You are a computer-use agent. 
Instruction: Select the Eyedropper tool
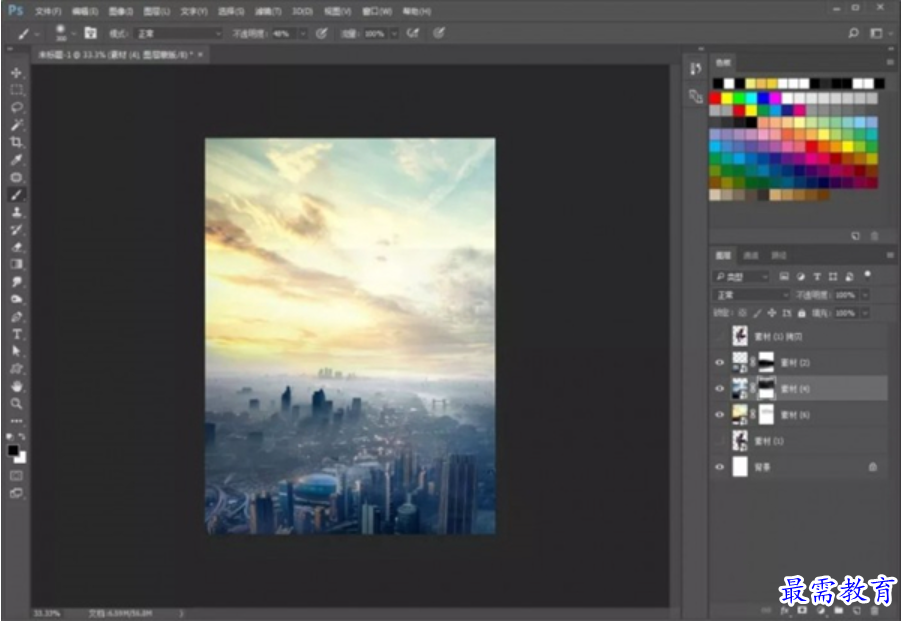(17, 160)
